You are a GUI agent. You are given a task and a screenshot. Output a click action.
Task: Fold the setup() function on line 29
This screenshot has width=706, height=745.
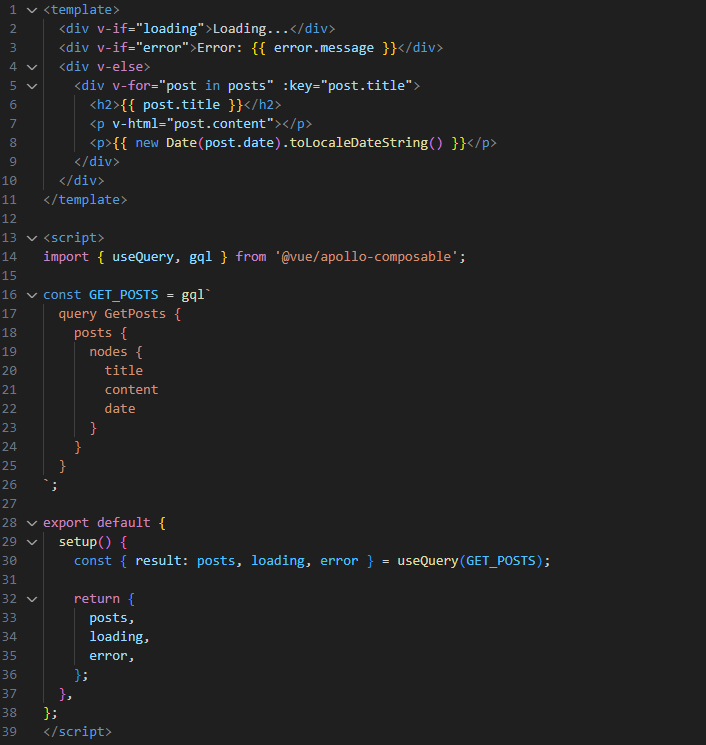coord(32,541)
